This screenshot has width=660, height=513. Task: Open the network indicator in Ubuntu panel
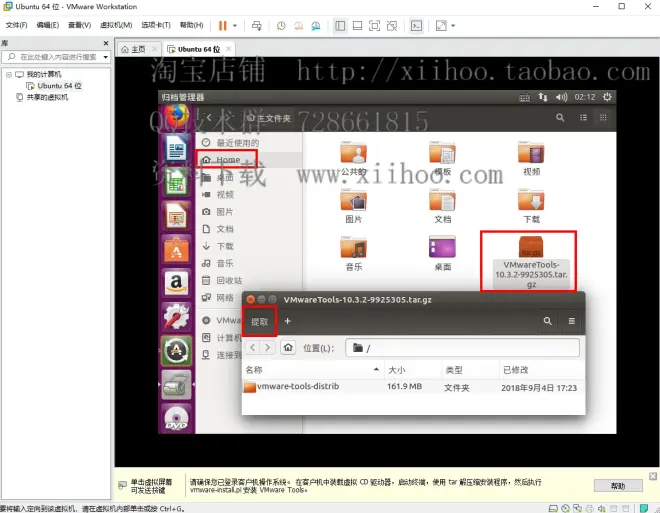coord(543,97)
